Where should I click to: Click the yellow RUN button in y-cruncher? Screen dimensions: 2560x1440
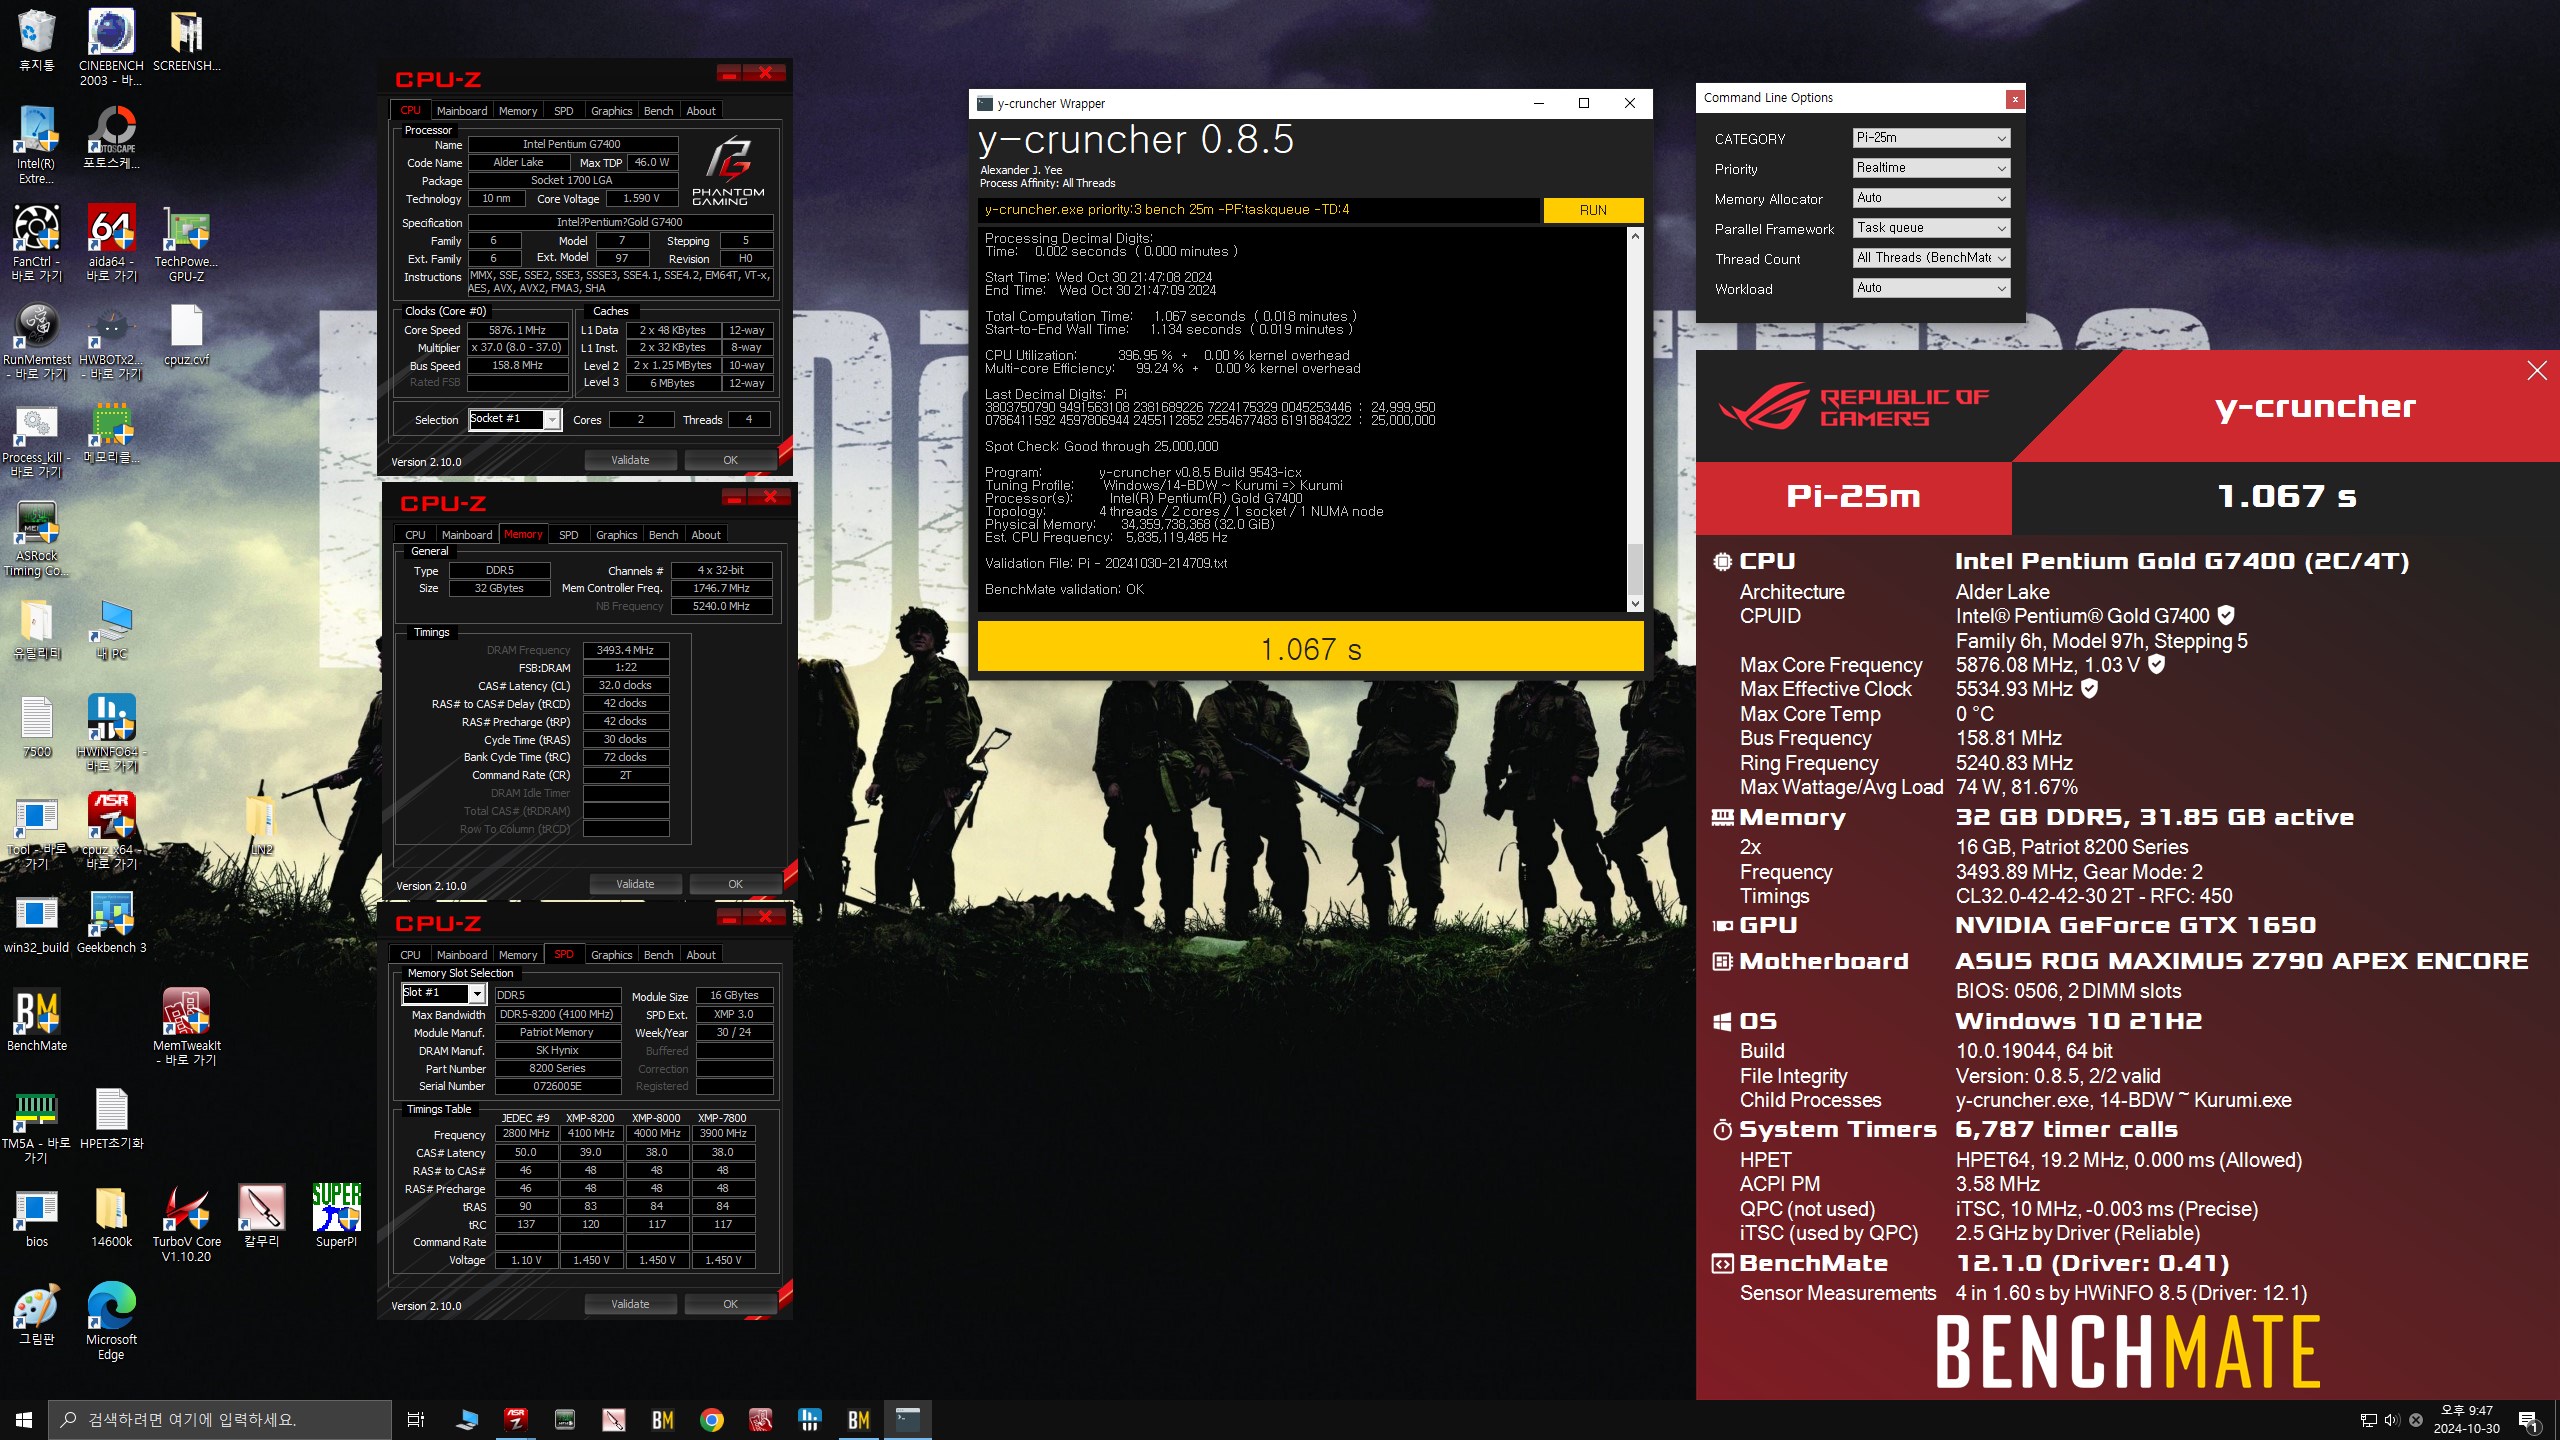tap(1593, 210)
